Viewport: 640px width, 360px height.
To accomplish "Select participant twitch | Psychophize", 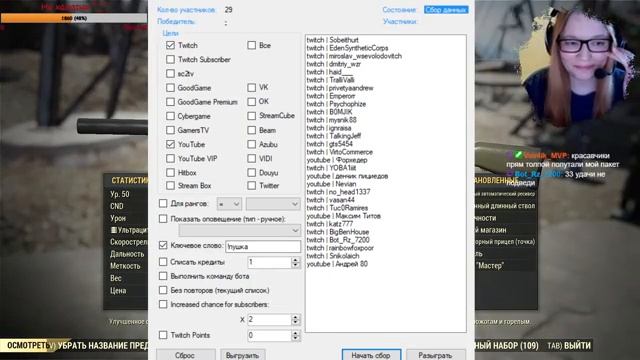I will (x=336, y=104).
